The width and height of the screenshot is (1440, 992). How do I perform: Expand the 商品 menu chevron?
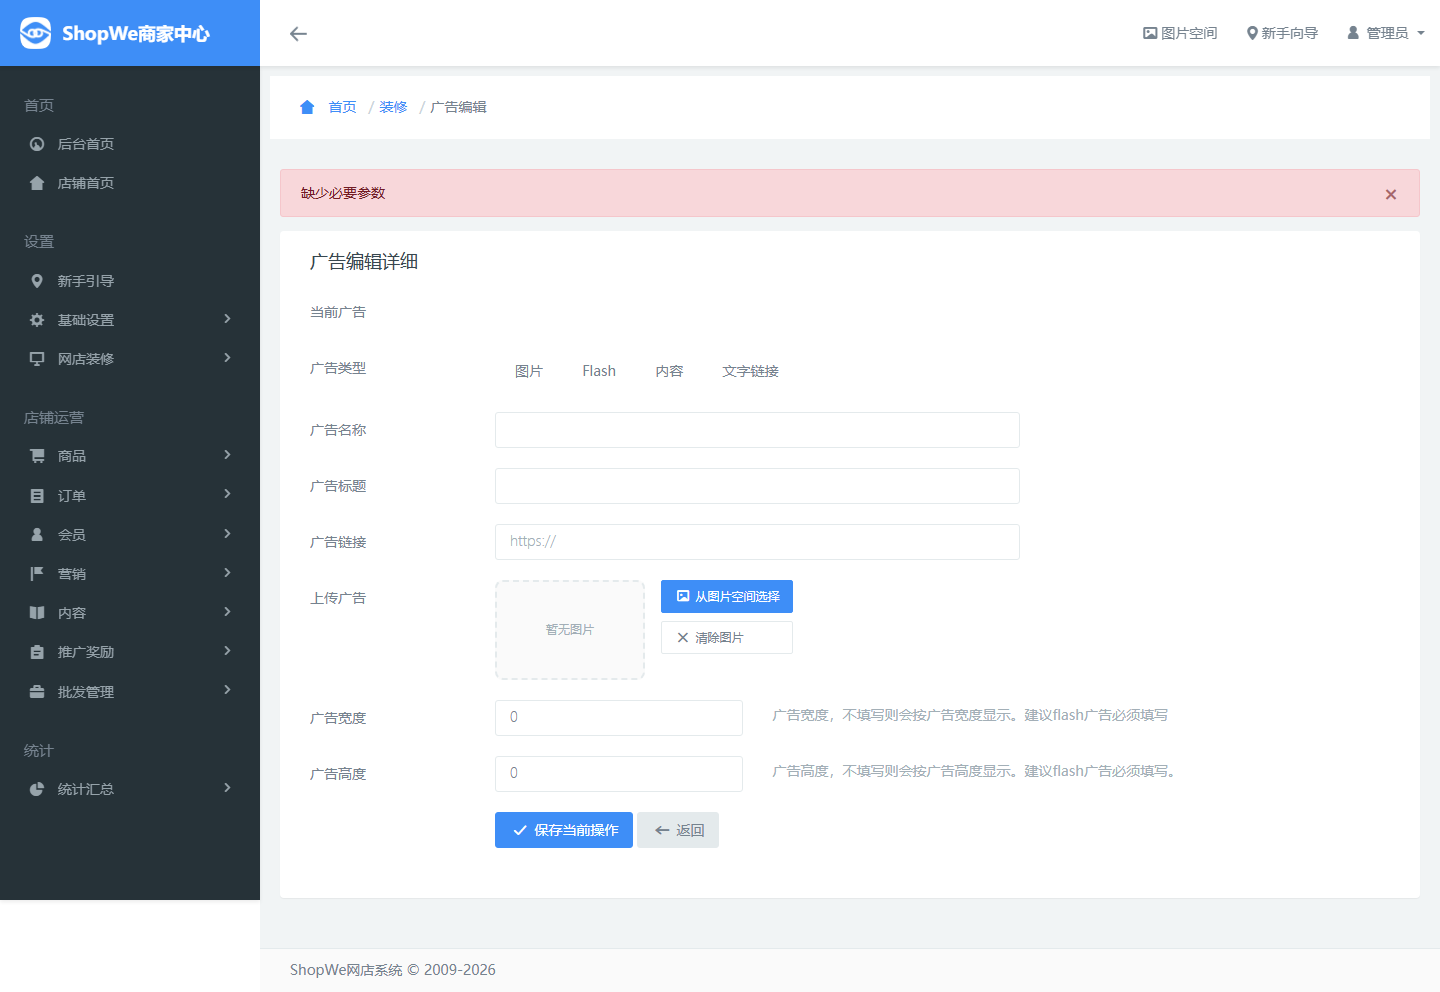point(228,455)
